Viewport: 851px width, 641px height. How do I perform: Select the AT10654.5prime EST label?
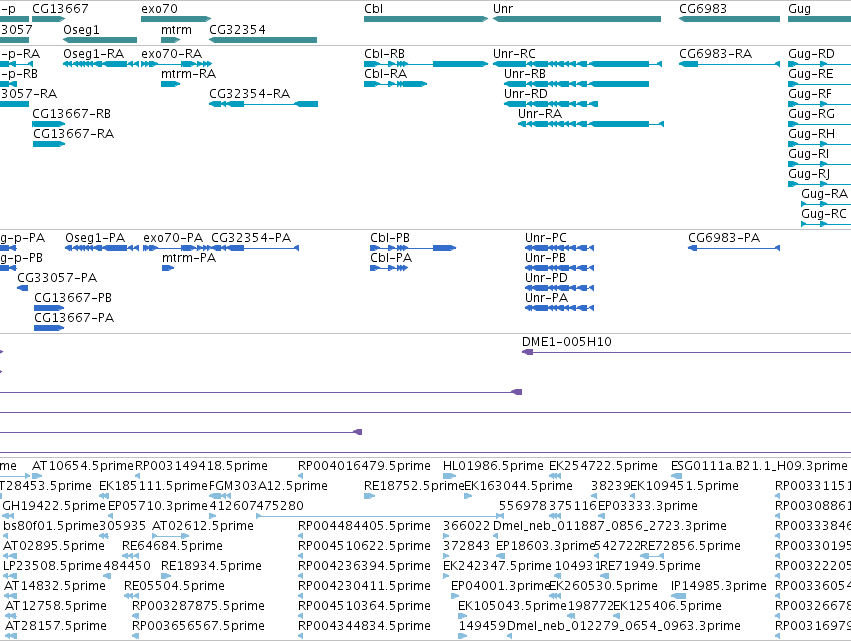82,466
